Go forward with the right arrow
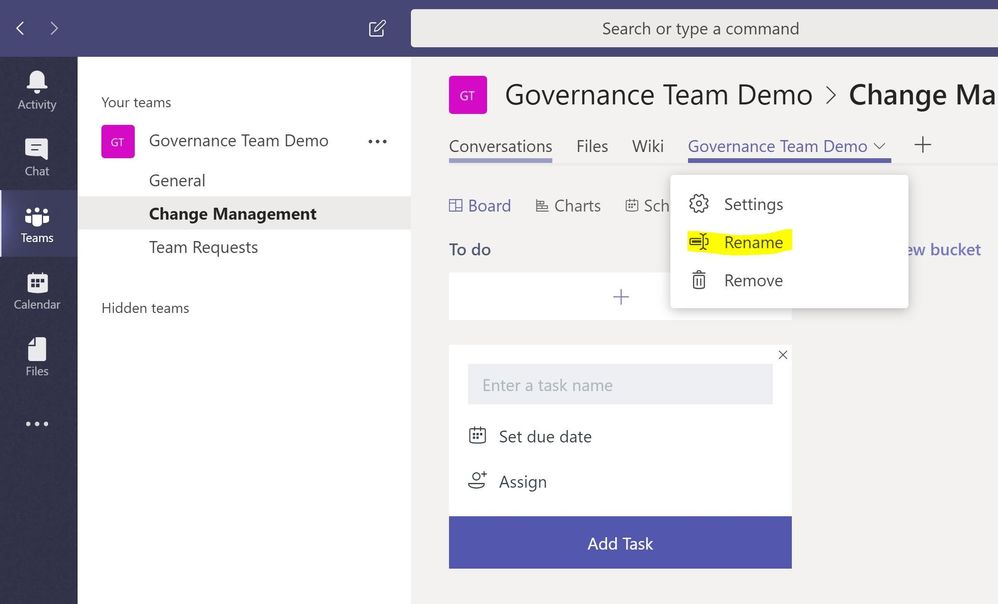Screen dimensions: 998x604 (x=54, y=28)
